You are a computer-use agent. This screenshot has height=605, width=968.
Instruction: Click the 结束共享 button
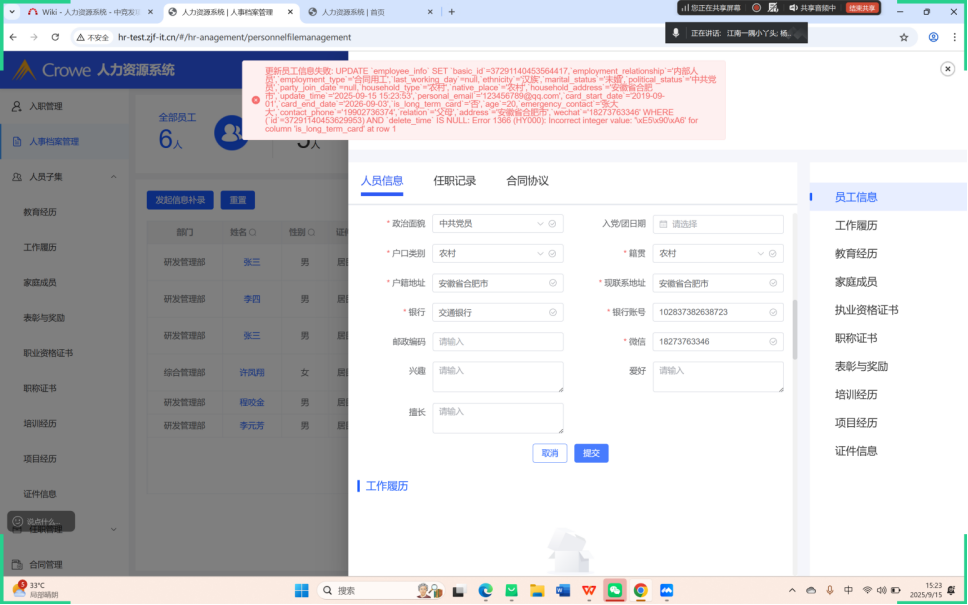(861, 8)
